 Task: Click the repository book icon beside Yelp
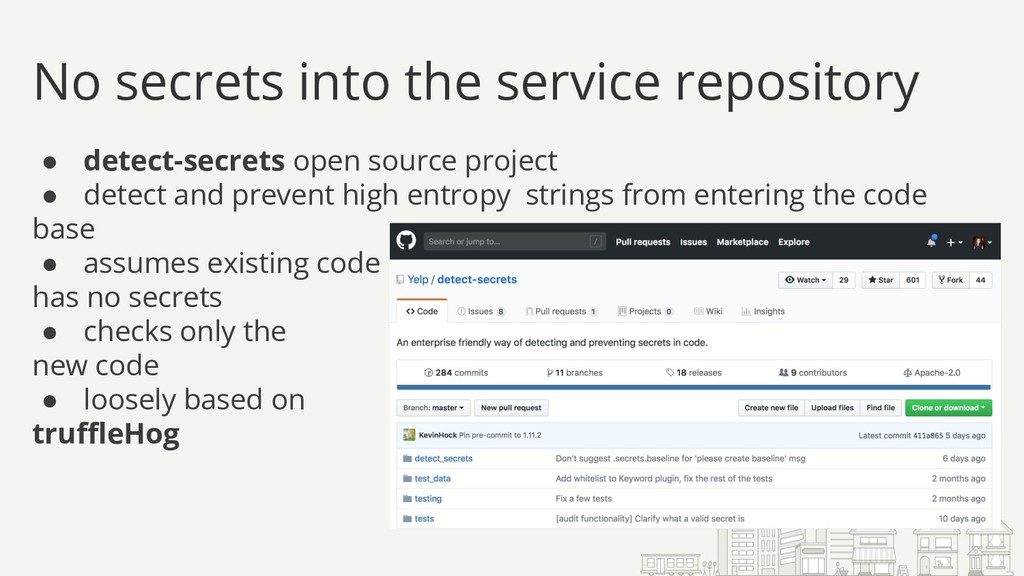[400, 280]
